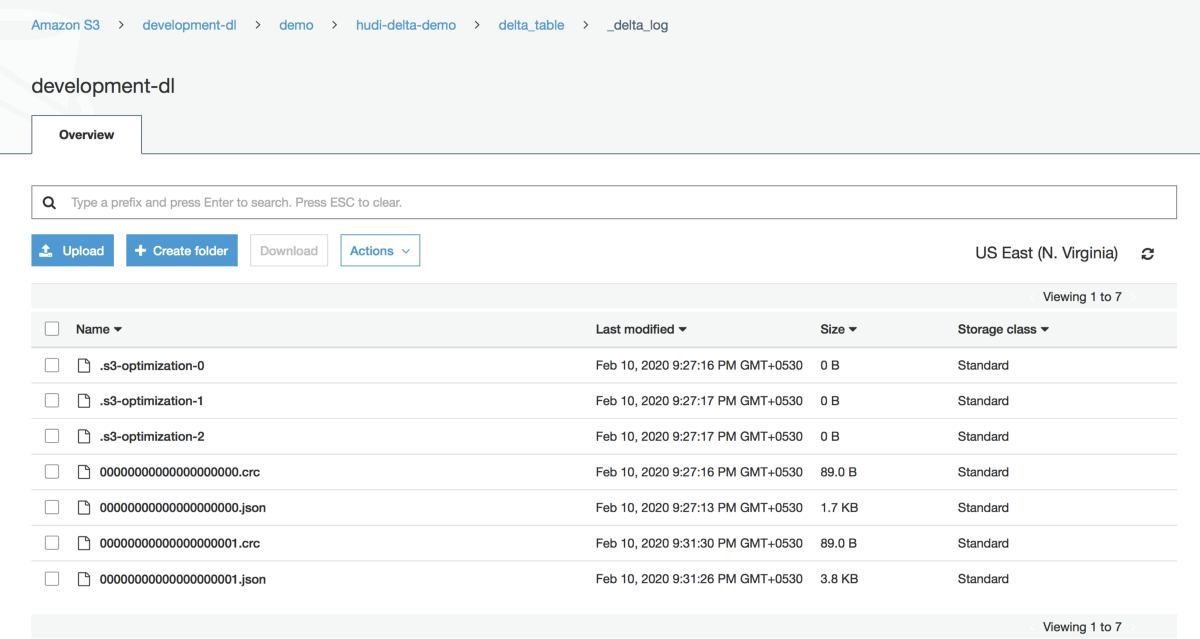
Task: Click file icon for 00000000000000000001.json
Action: coord(84,579)
